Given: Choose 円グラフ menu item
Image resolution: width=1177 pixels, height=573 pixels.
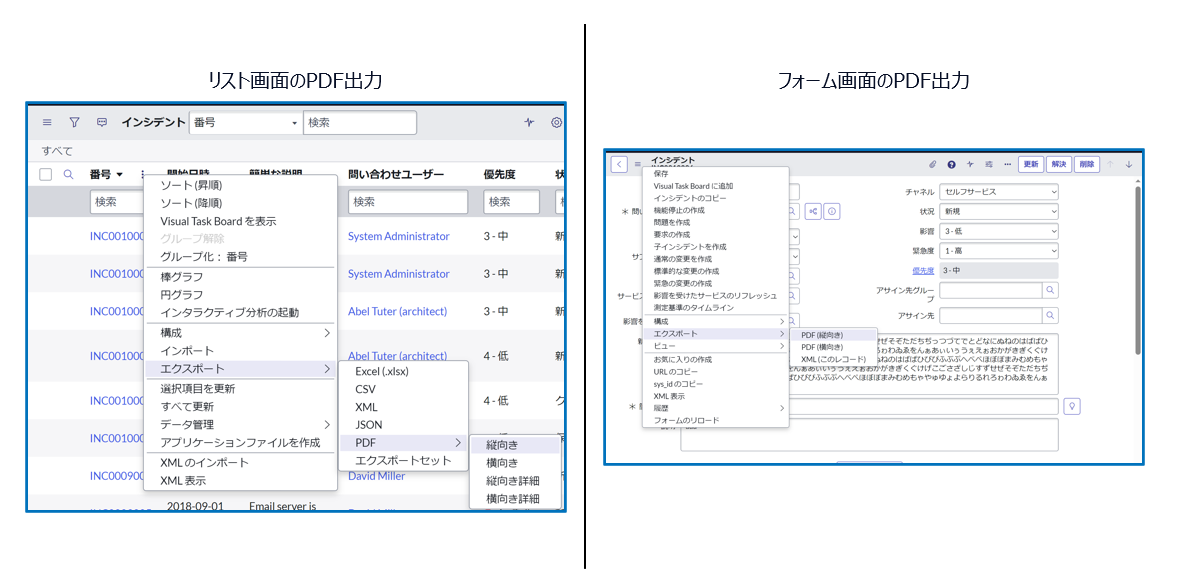Looking at the screenshot, I should click(182, 294).
